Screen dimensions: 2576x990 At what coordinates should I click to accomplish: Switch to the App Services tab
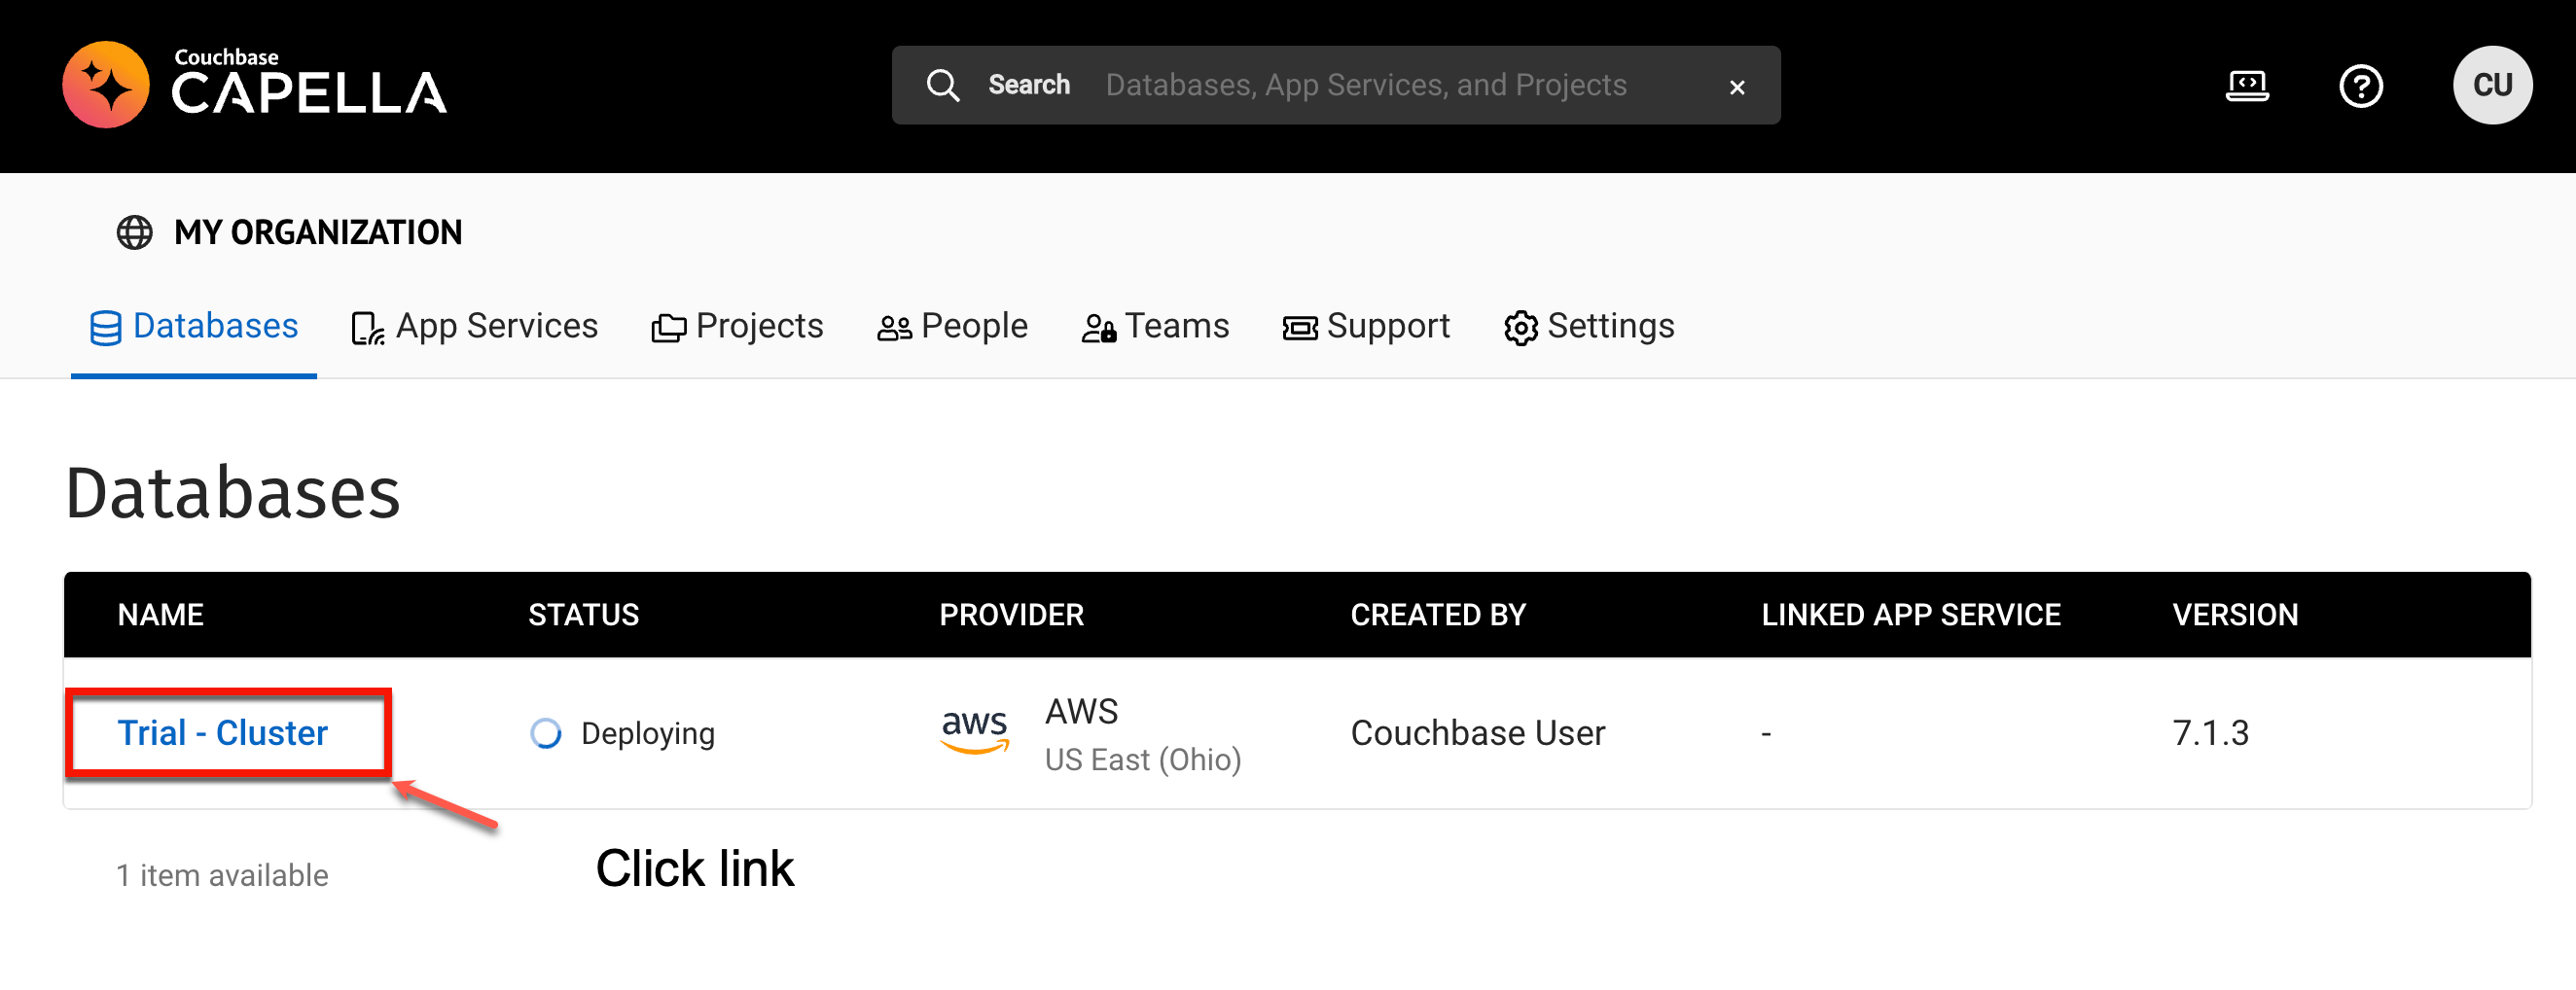tap(474, 326)
